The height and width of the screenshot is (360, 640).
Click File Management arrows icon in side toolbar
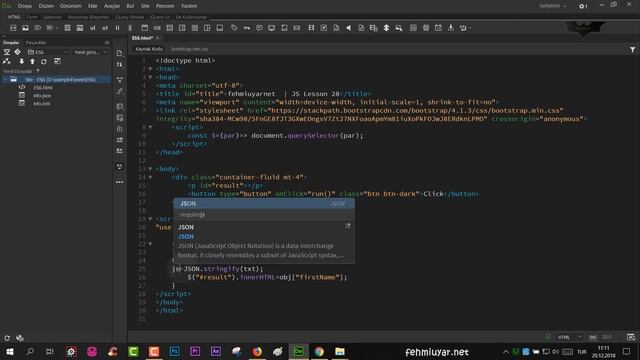pos(120,64)
